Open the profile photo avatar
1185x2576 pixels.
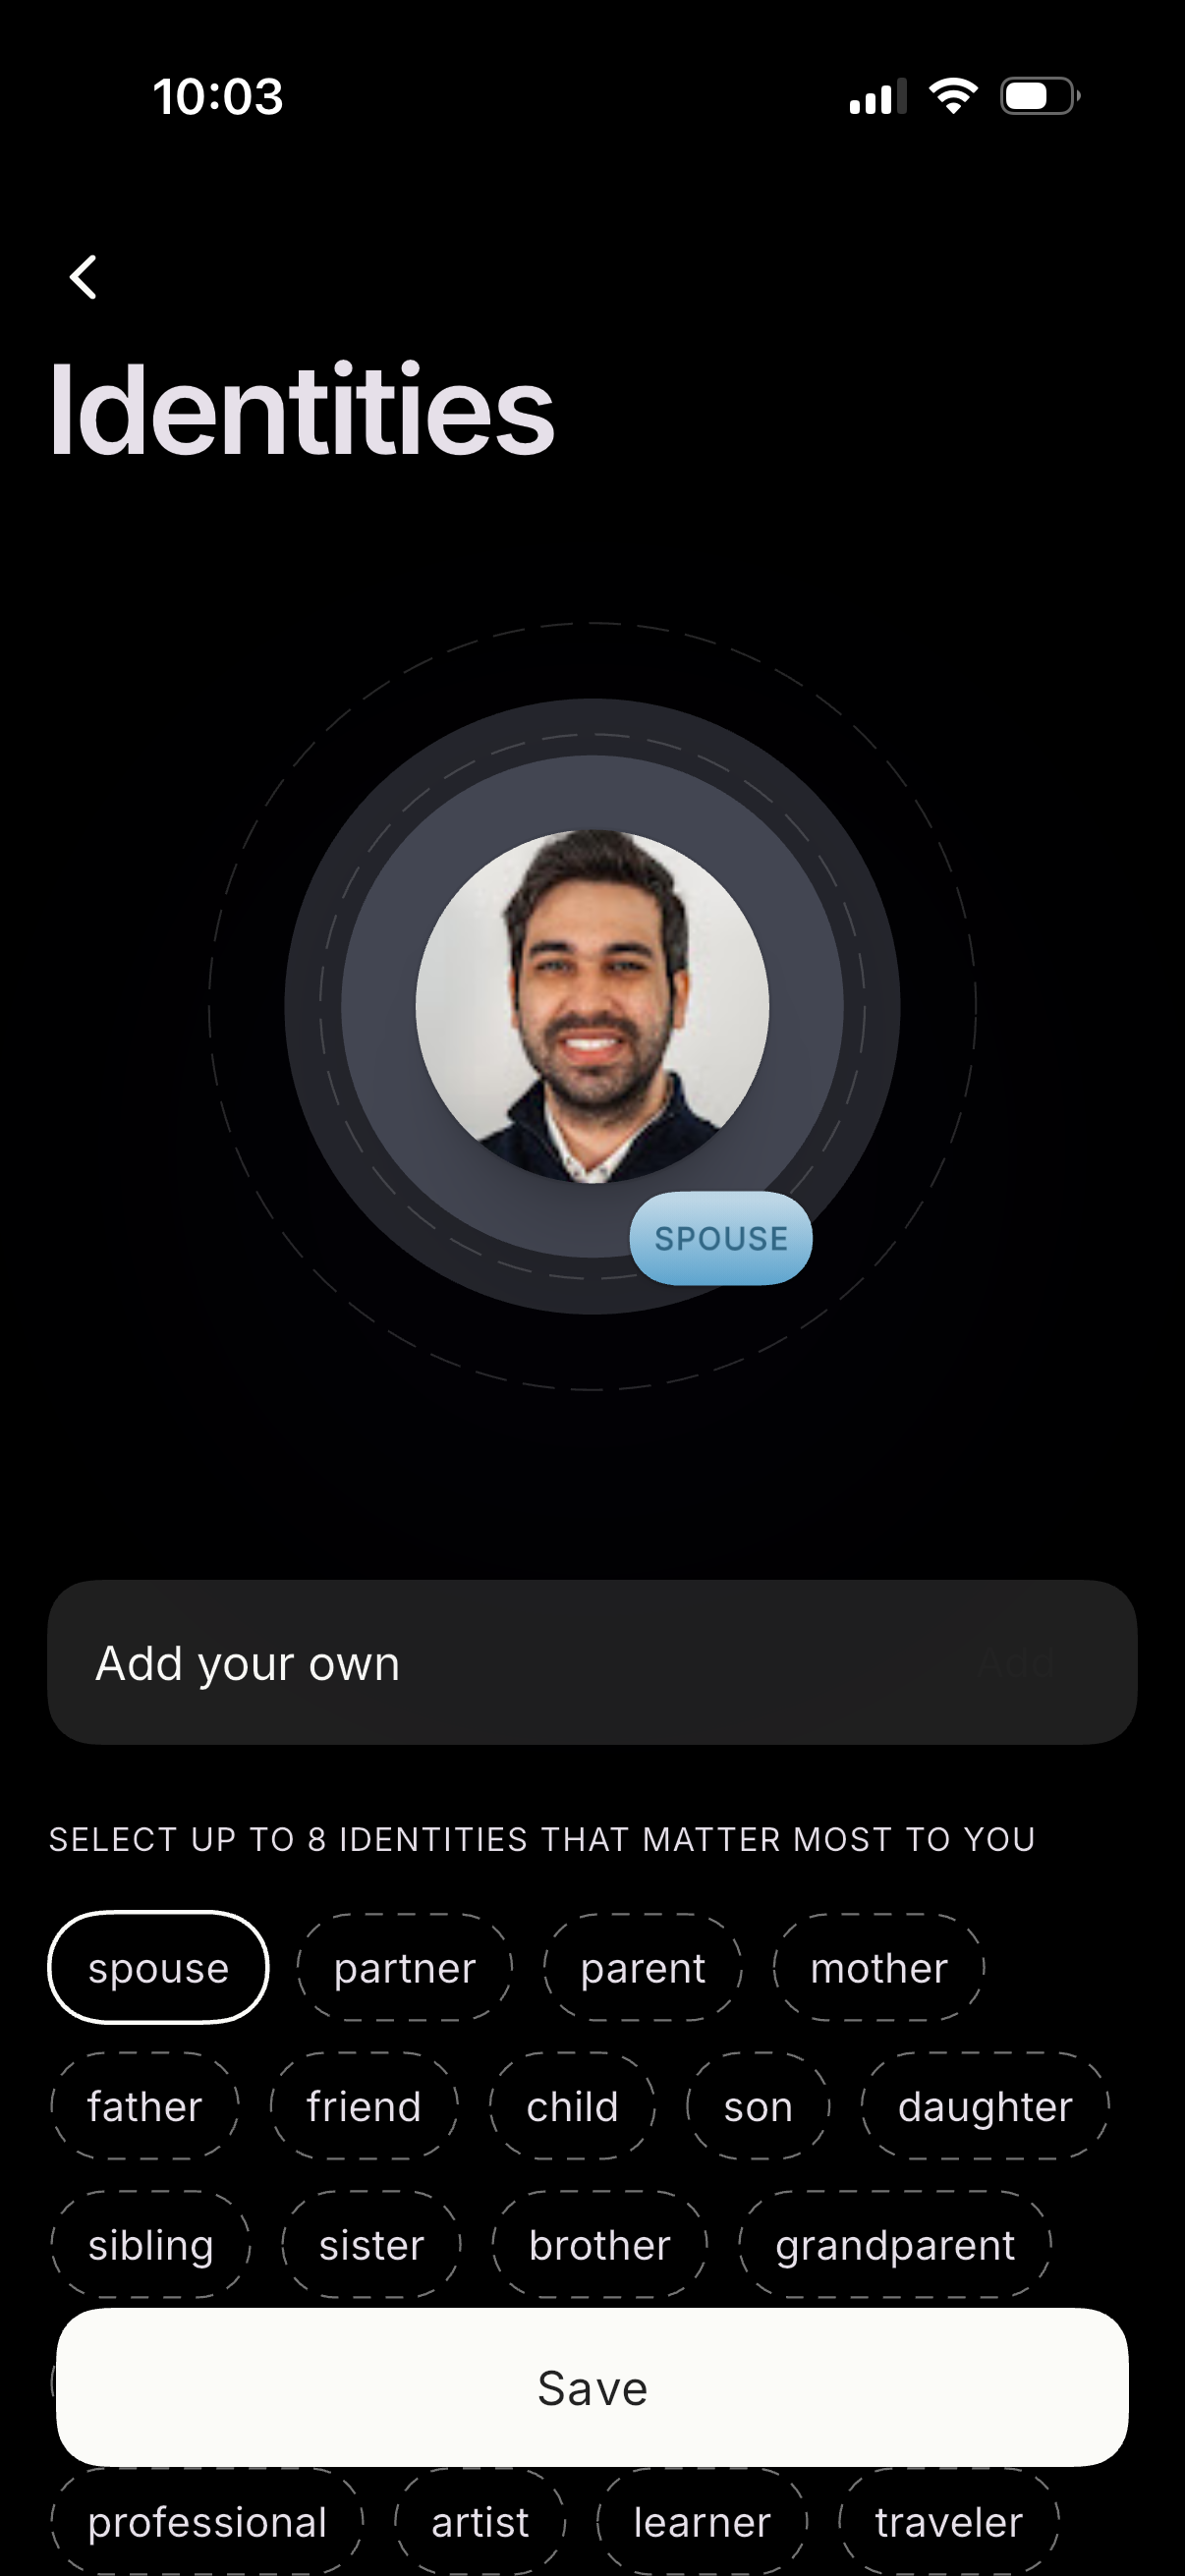[x=592, y=1006]
